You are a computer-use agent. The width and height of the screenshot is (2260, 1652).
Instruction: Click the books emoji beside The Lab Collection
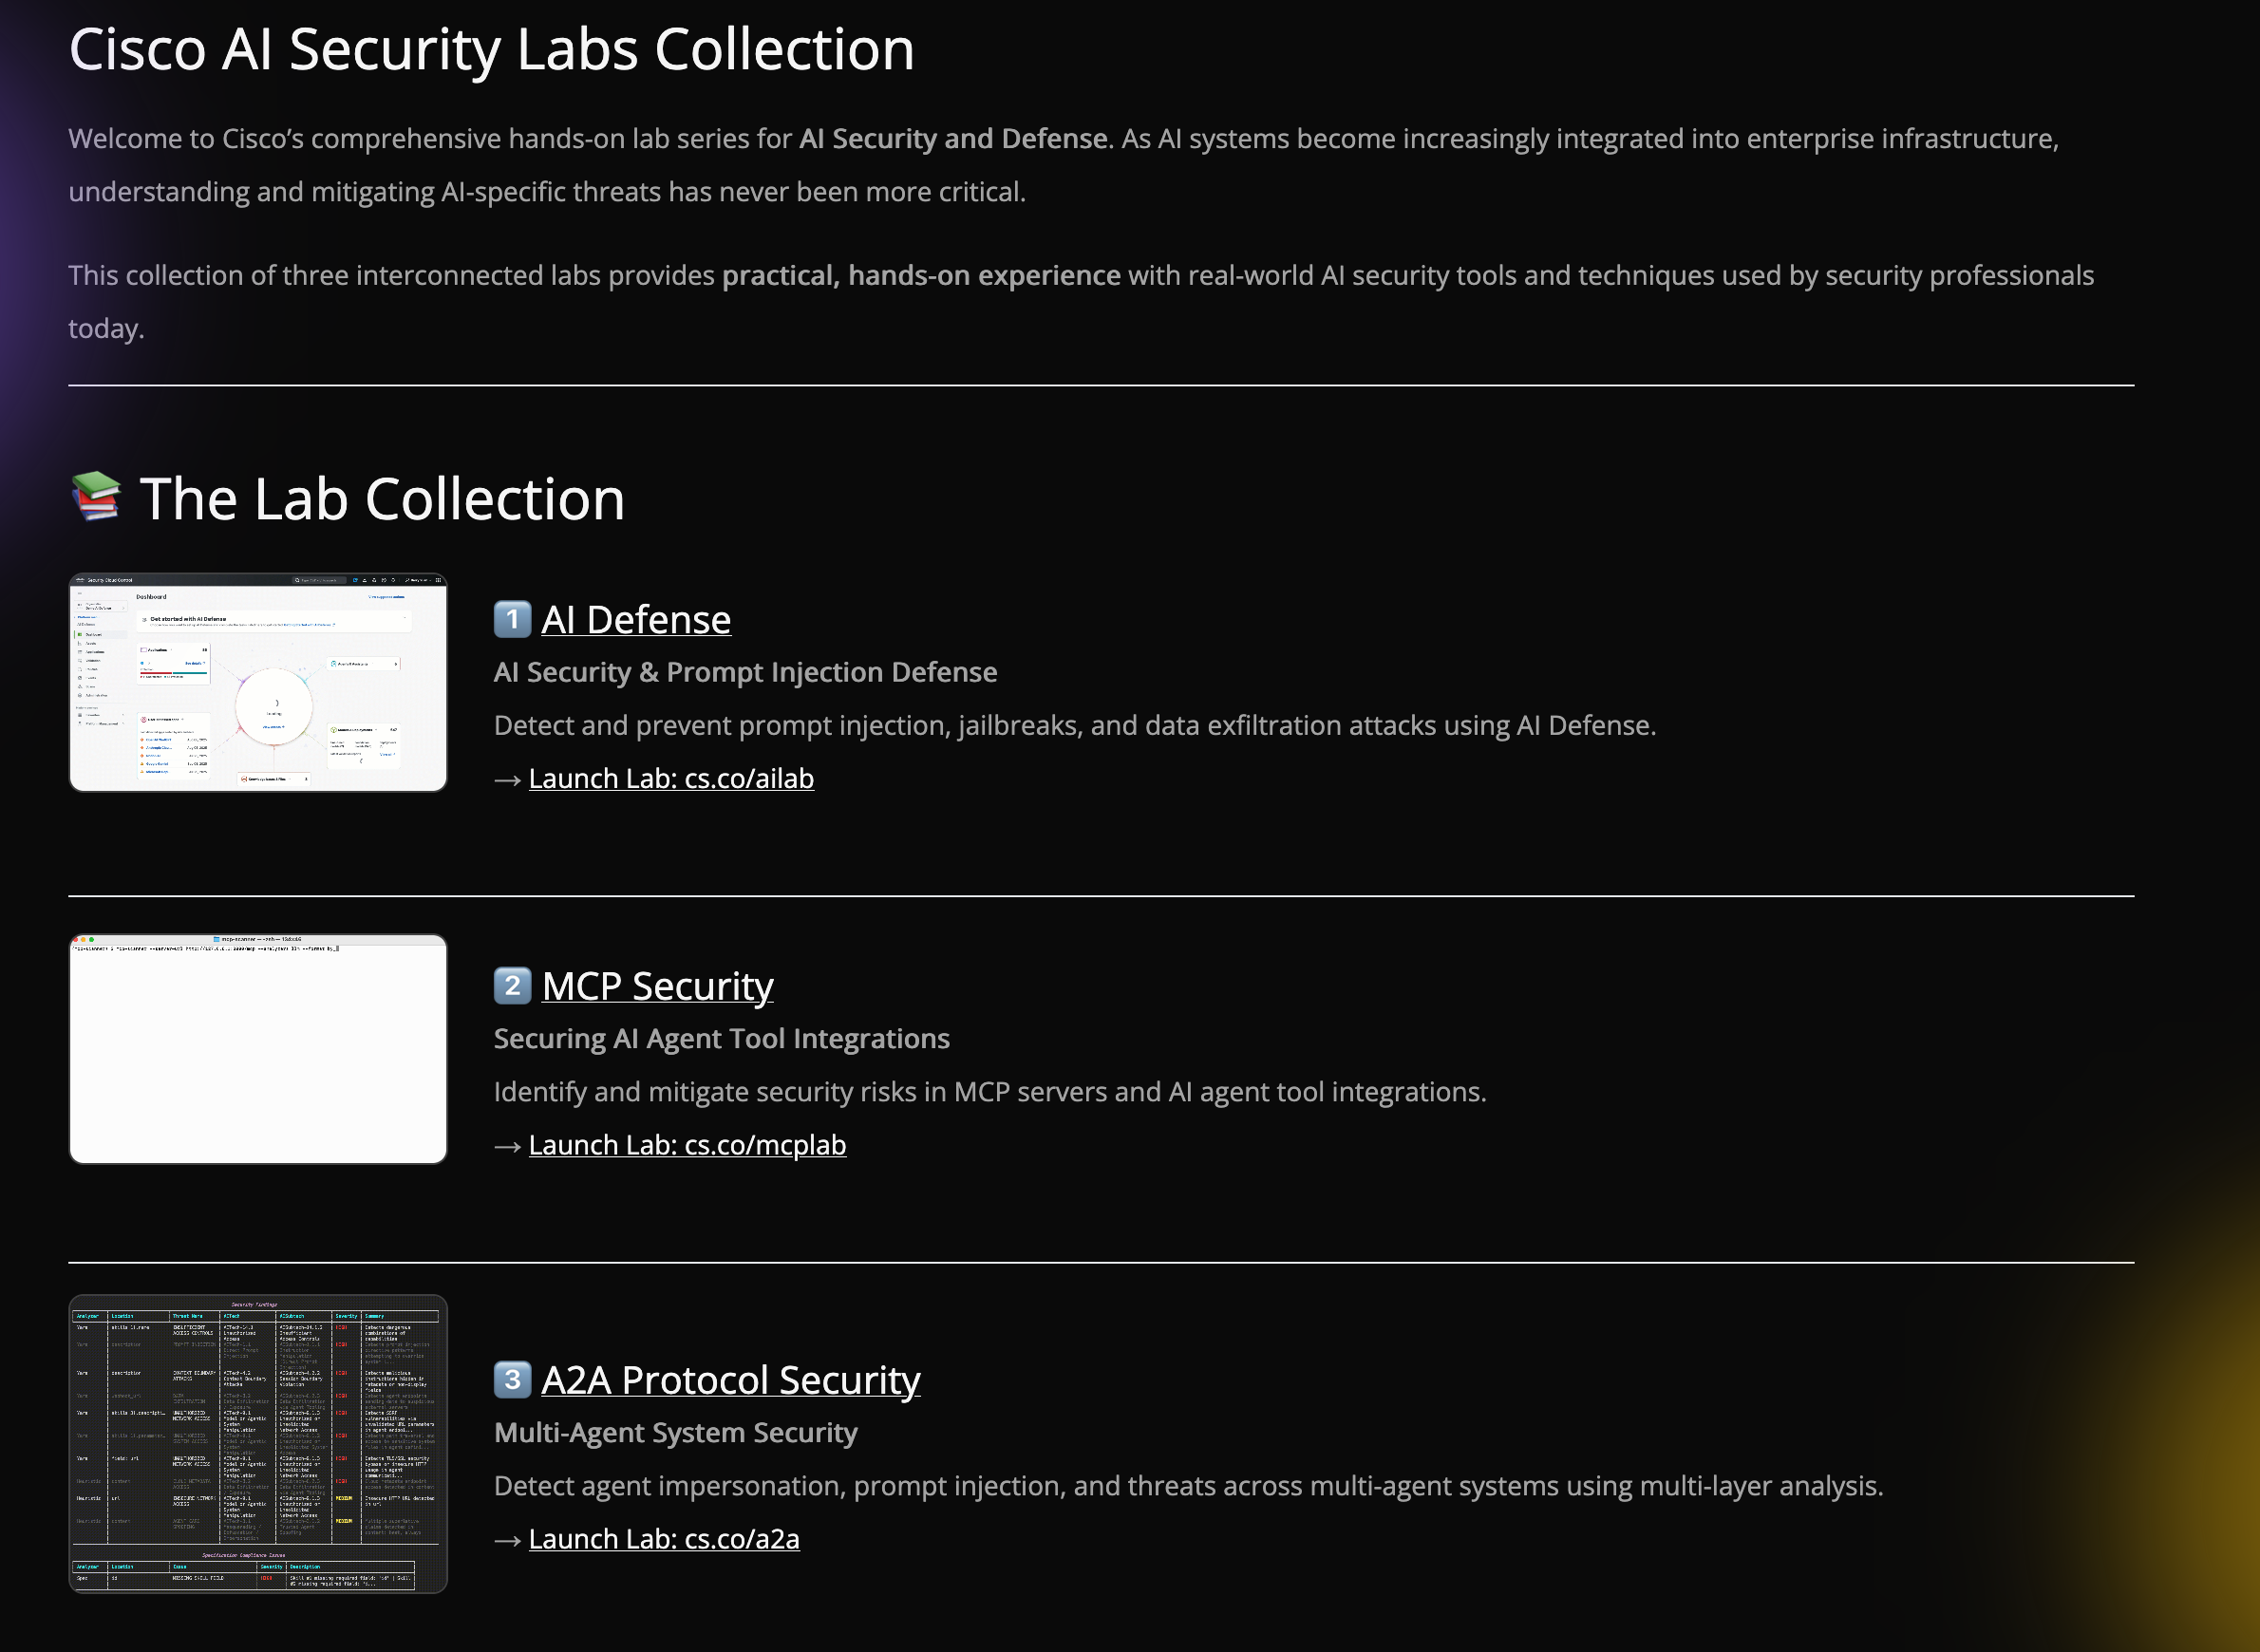pos(96,497)
